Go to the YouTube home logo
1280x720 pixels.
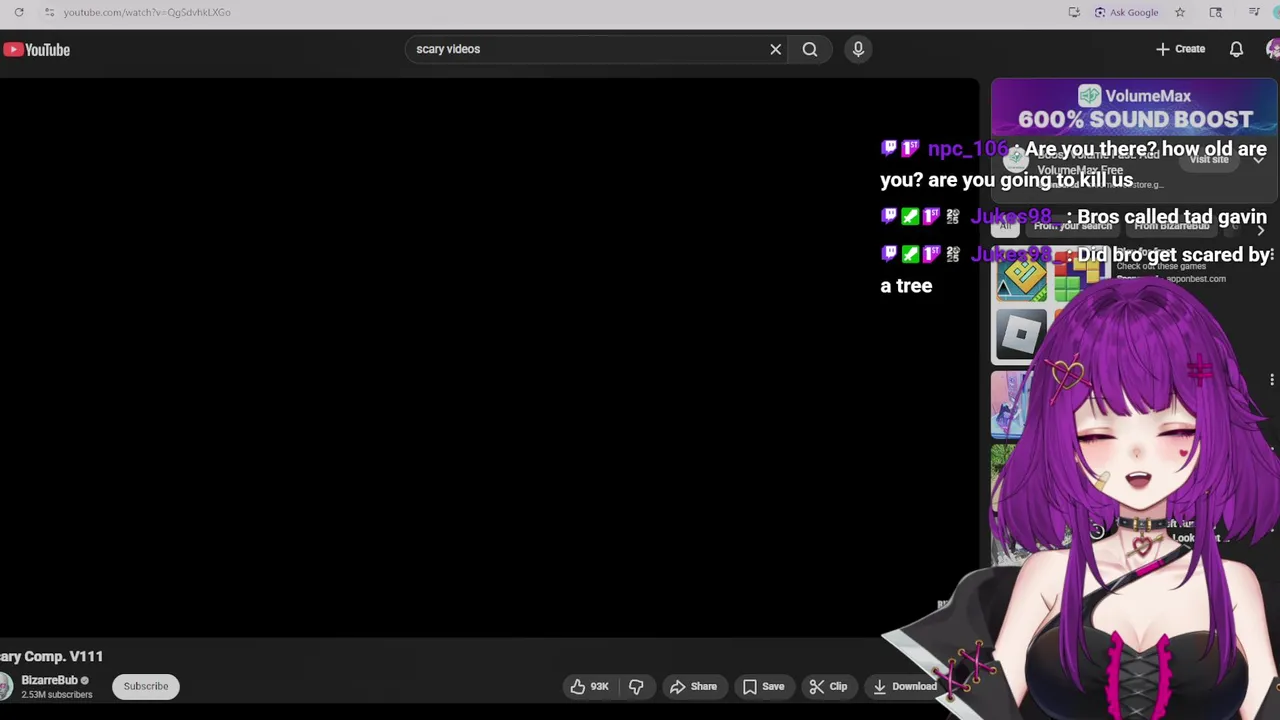(x=36, y=49)
